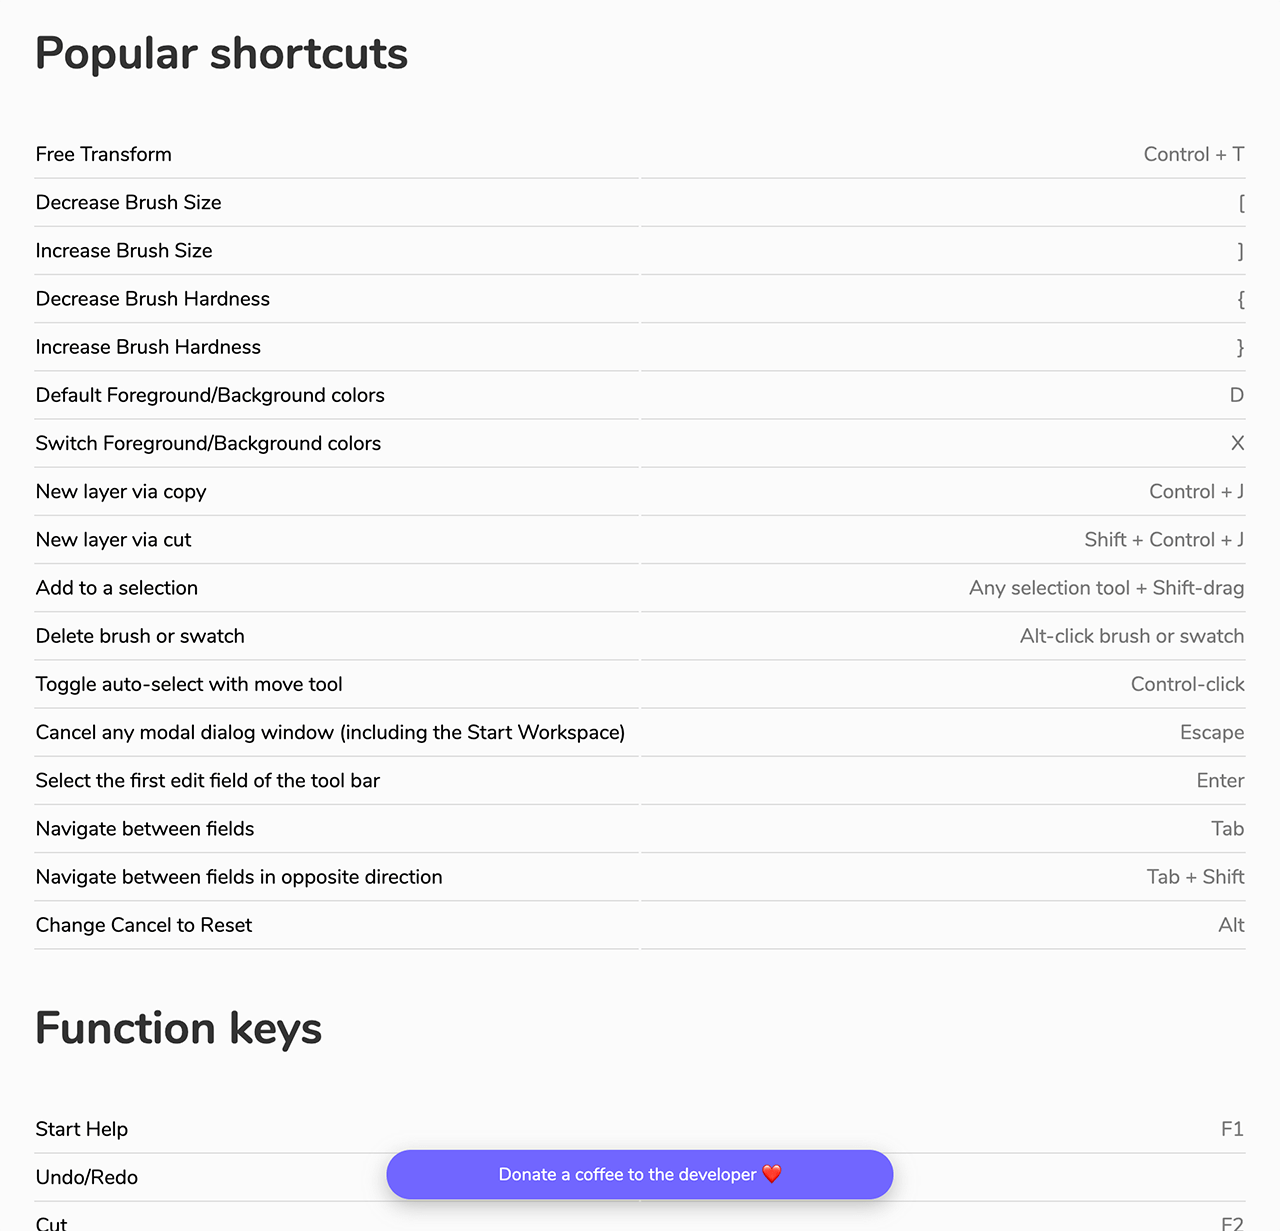
Task: Click the red heart icon
Action: pos(772,1174)
